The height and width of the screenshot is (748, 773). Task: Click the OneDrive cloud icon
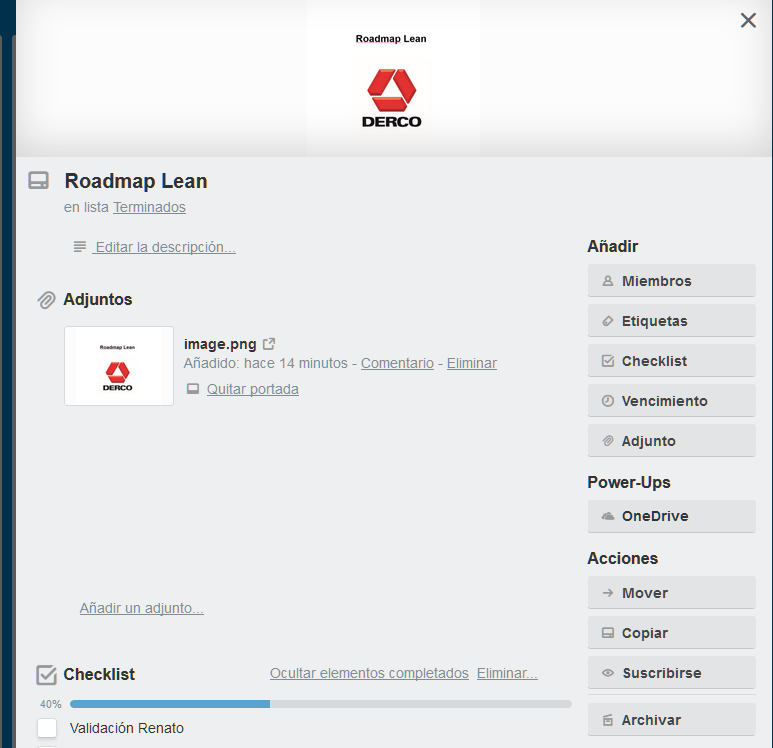click(608, 516)
